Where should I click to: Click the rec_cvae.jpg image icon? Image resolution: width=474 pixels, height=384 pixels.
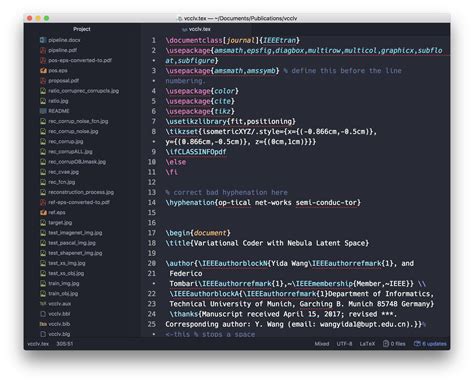[43, 172]
